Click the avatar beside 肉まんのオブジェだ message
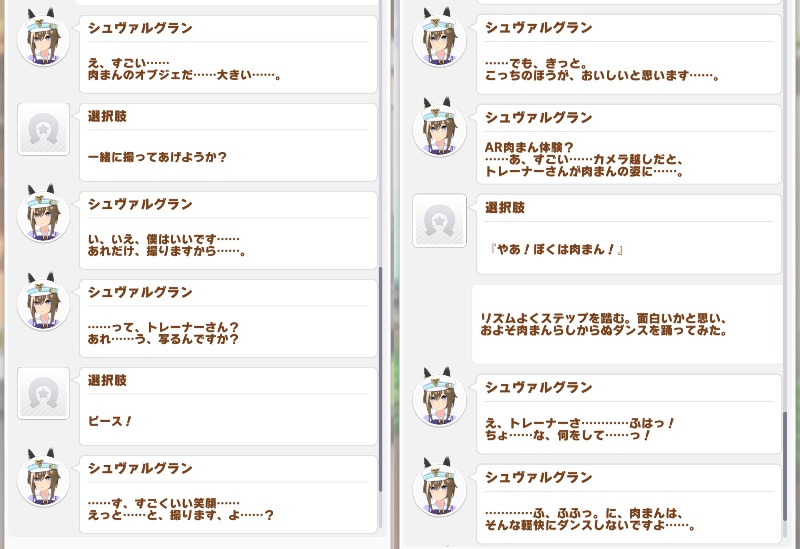800x549 pixels. pyautogui.click(x=43, y=38)
